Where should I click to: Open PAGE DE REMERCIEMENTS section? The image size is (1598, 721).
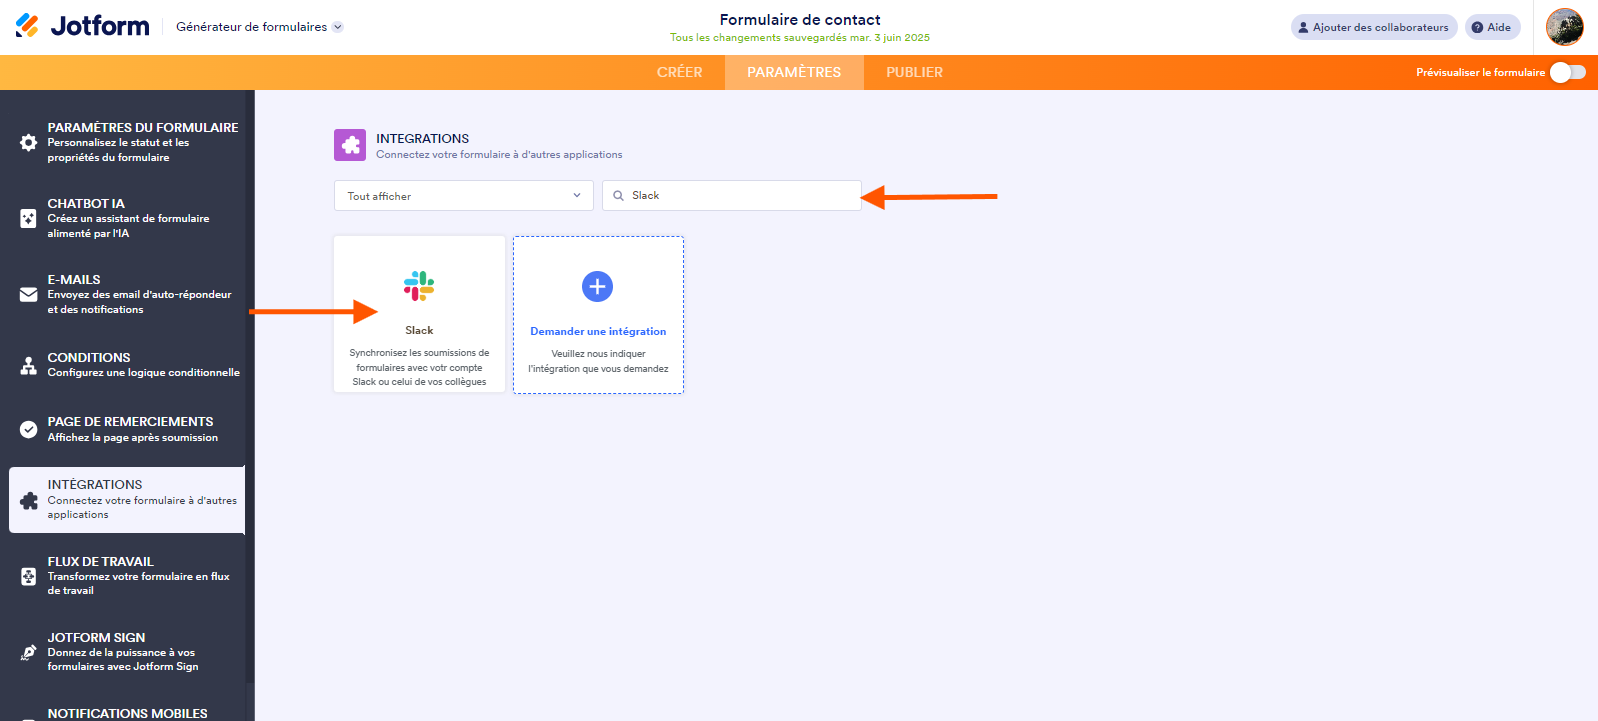point(127,429)
